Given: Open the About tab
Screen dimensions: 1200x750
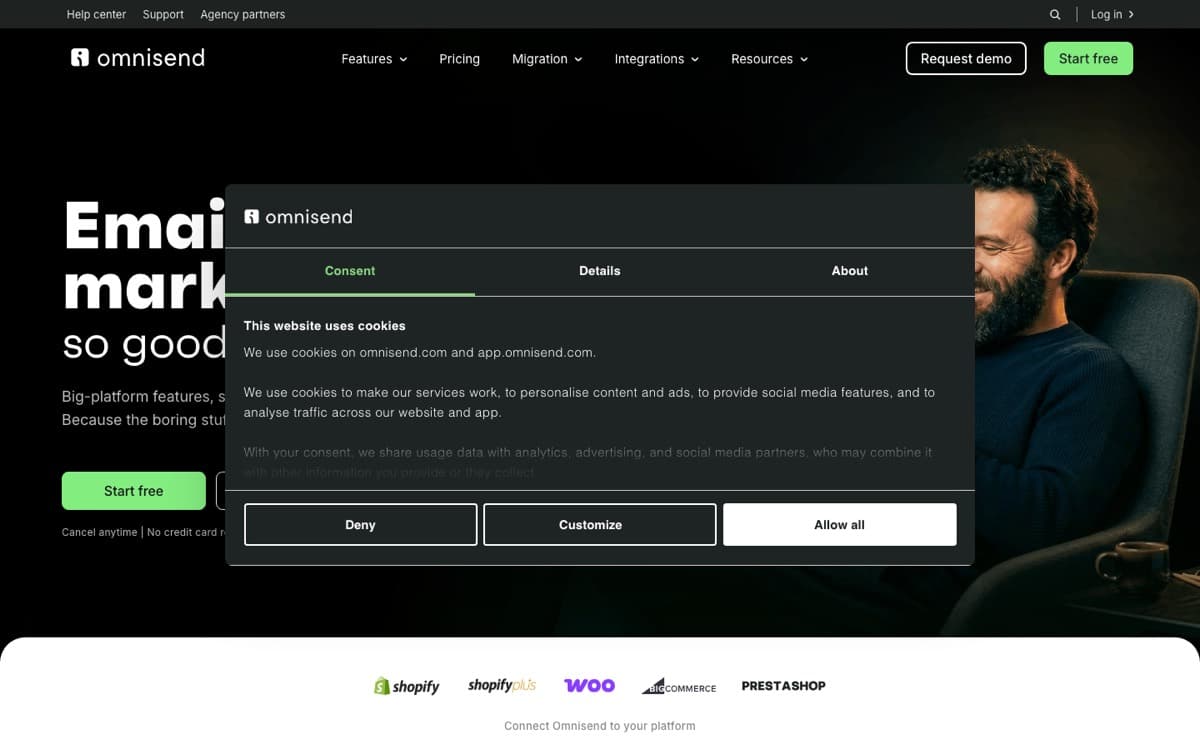Looking at the screenshot, I should coord(850,271).
